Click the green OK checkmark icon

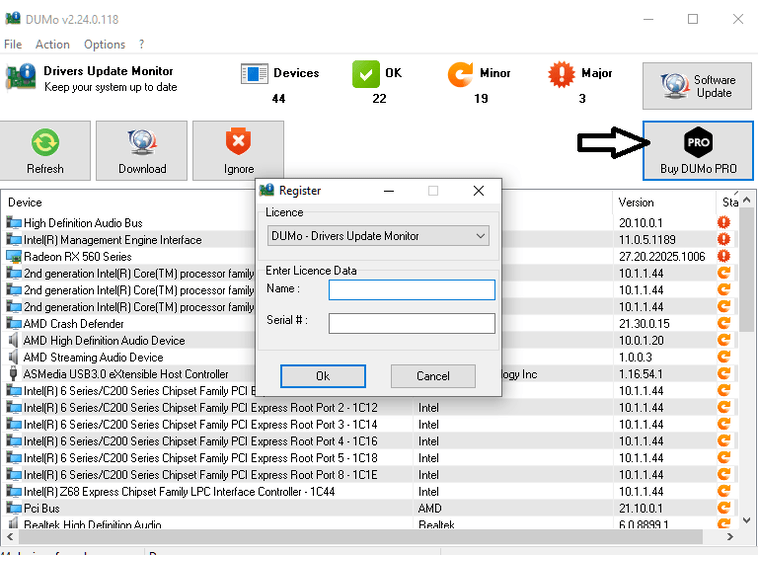(366, 74)
